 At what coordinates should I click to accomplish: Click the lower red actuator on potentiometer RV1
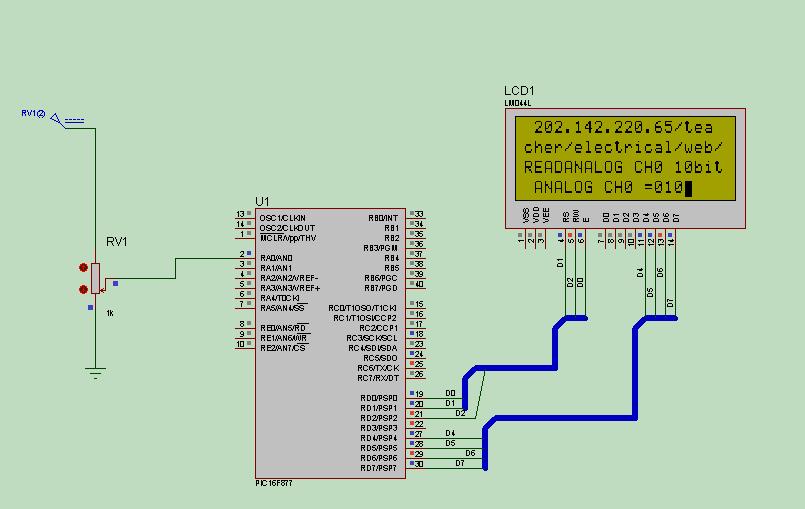click(x=83, y=290)
